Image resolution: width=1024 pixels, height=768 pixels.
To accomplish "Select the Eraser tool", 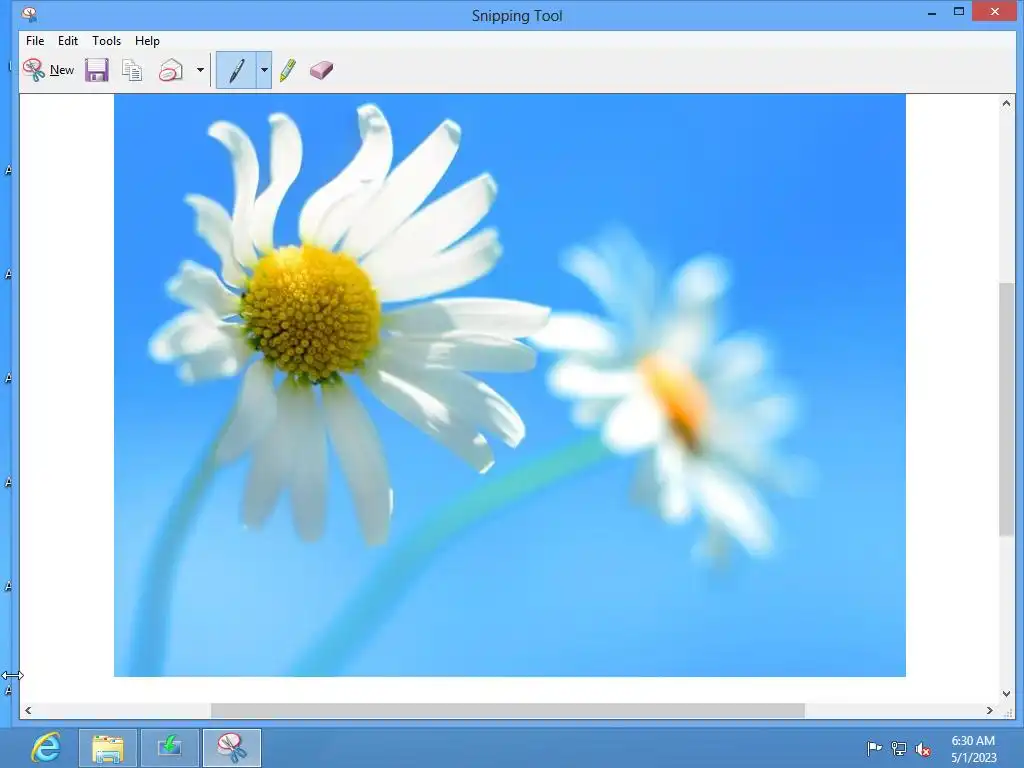I will pyautogui.click(x=321, y=70).
